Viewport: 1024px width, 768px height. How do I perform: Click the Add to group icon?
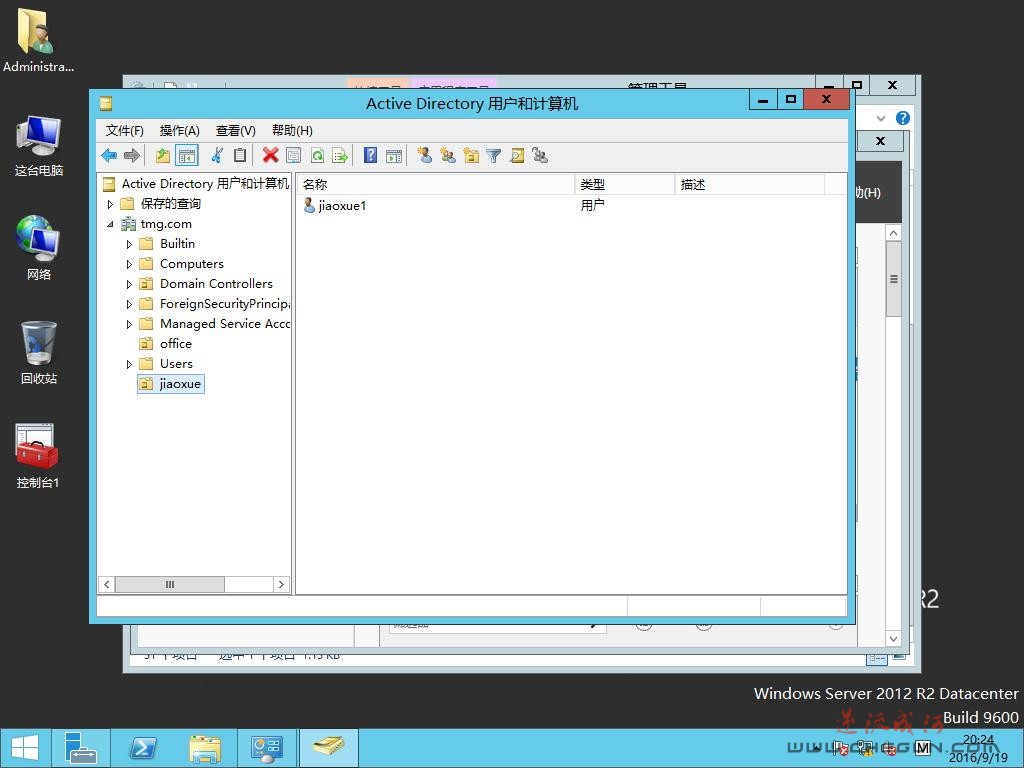click(539, 155)
